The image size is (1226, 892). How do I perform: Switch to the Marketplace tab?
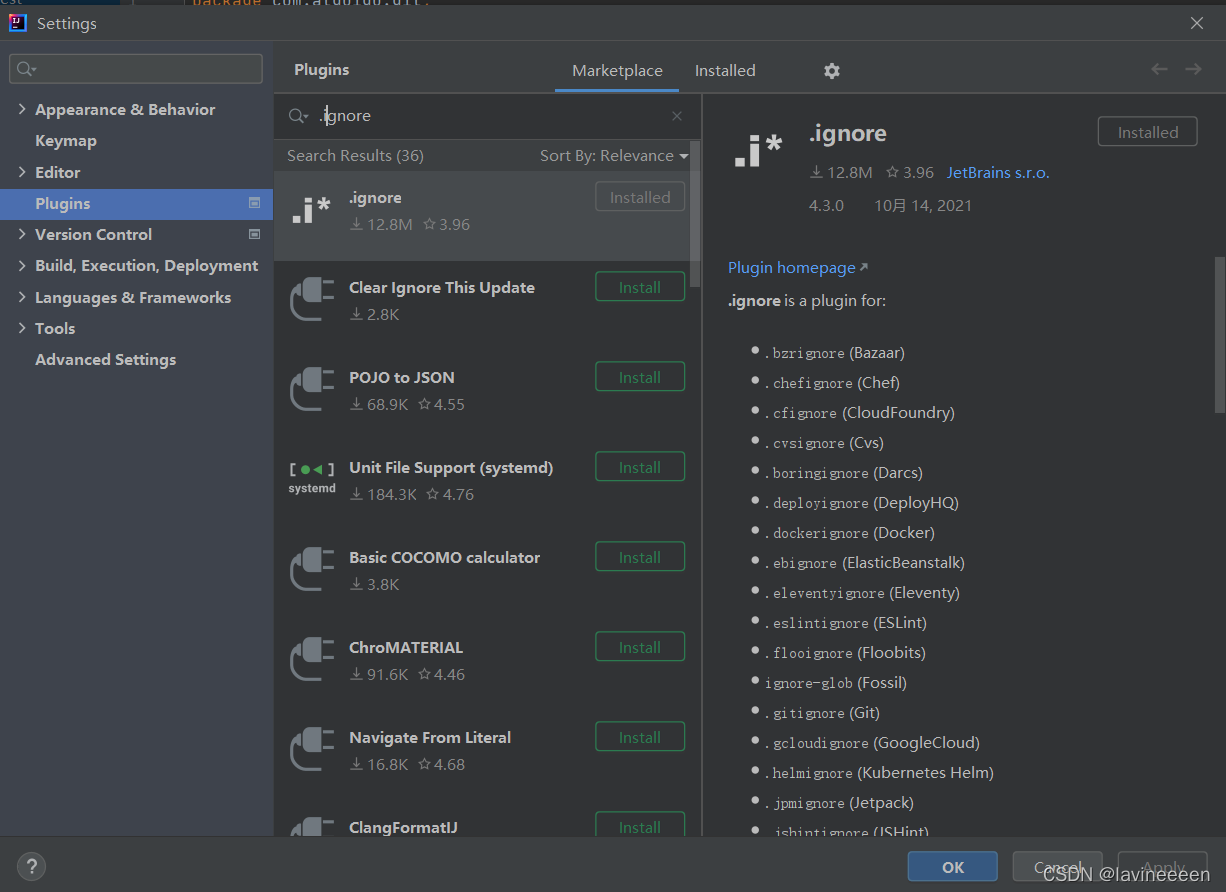[x=617, y=71]
